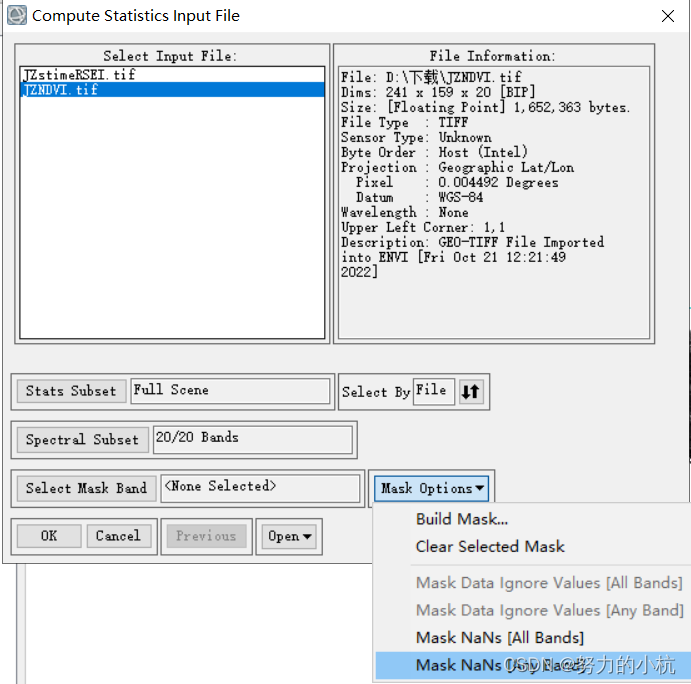Choose Mask Data Ignore Values [All Bands]

click(549, 583)
